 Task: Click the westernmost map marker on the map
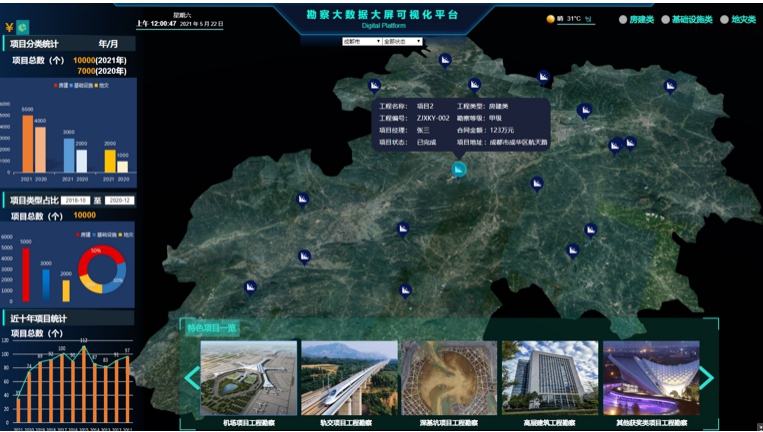pyautogui.click(x=250, y=288)
